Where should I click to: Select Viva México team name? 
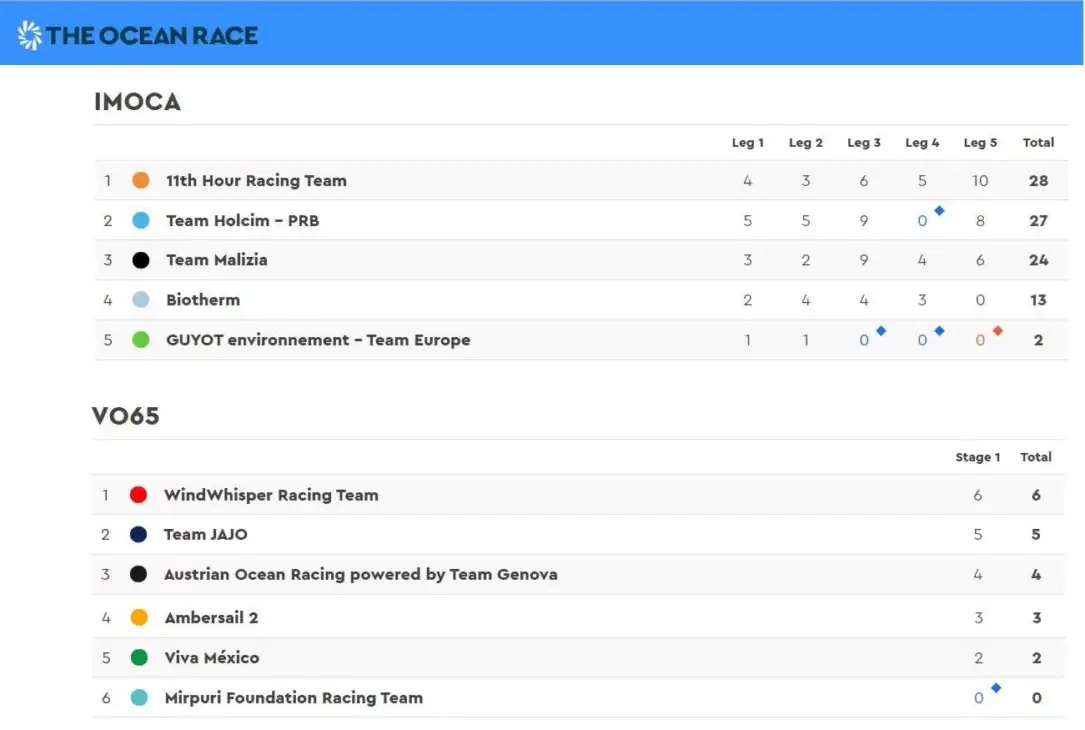click(x=212, y=657)
